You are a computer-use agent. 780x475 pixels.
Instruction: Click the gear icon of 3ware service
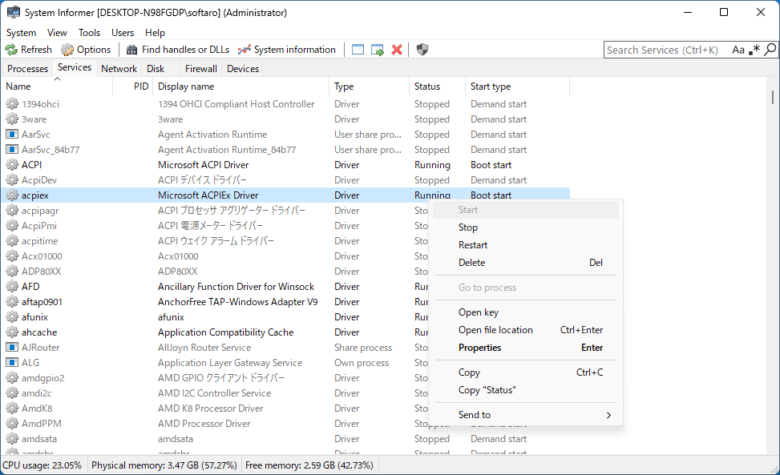tap(12, 119)
